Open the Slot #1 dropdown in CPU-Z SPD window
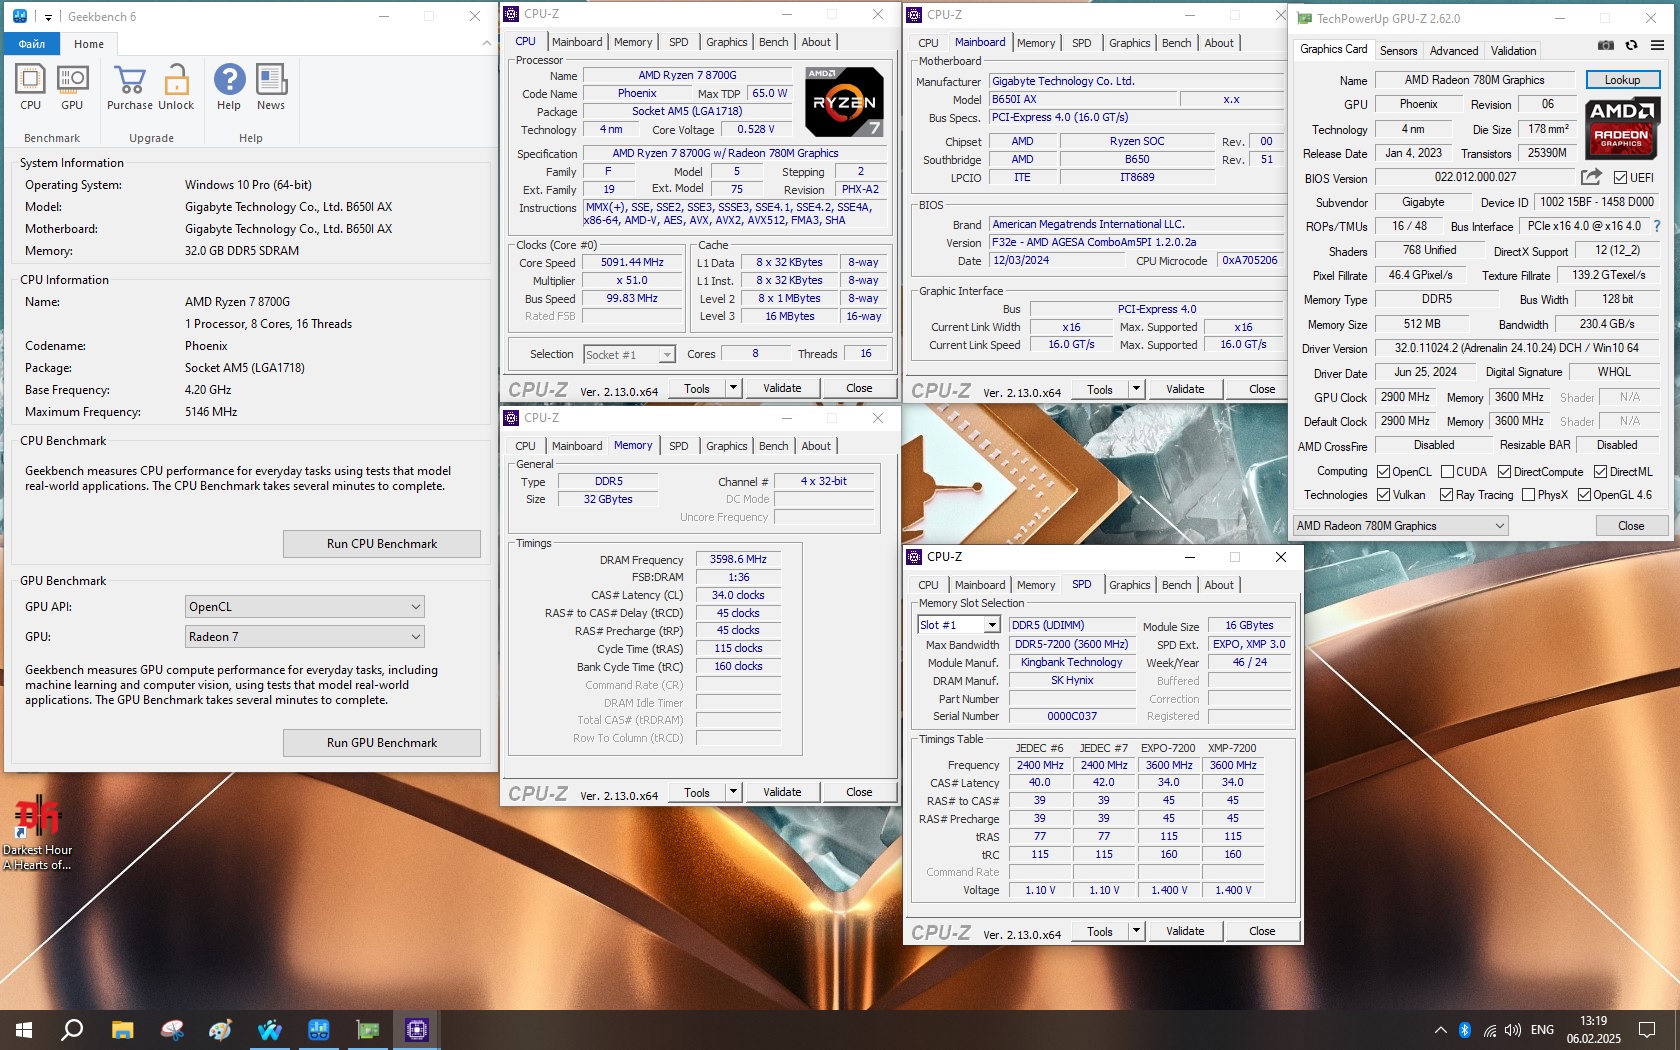Image resolution: width=1680 pixels, height=1050 pixels. click(959, 625)
